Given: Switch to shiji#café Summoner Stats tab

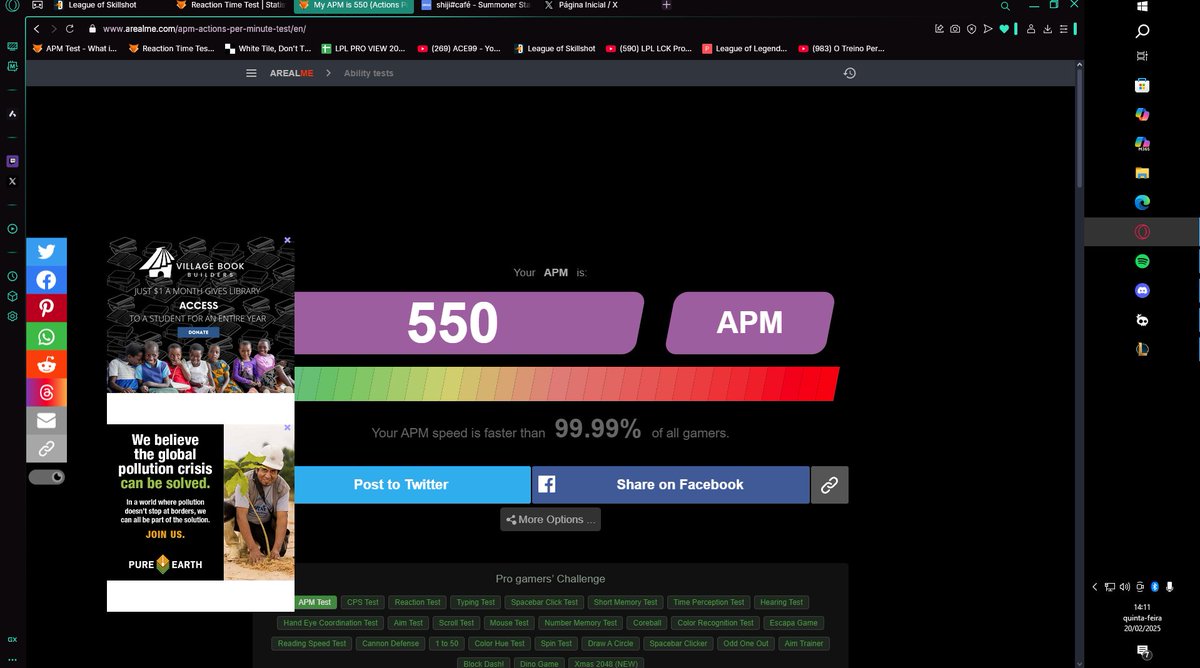Looking at the screenshot, I should pos(477,5).
